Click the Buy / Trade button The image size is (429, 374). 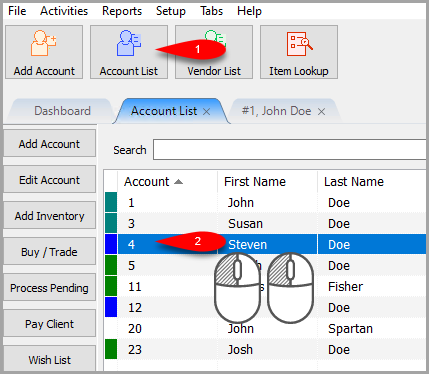coord(49,252)
